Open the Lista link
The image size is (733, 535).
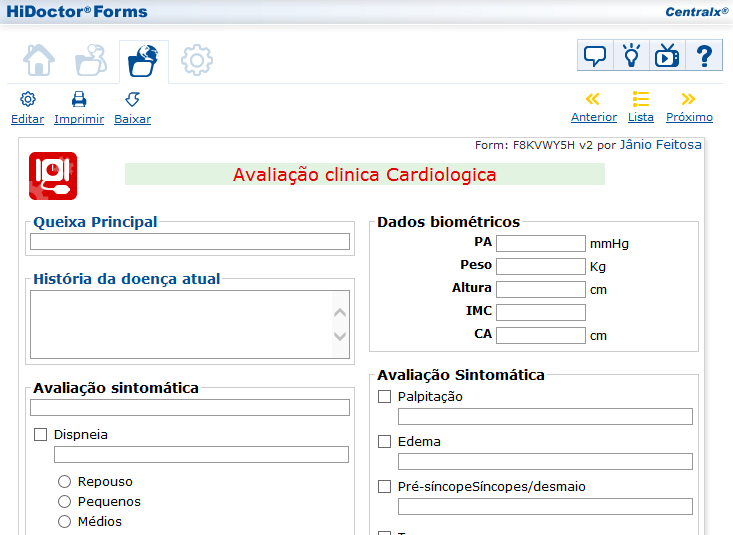coord(640,117)
